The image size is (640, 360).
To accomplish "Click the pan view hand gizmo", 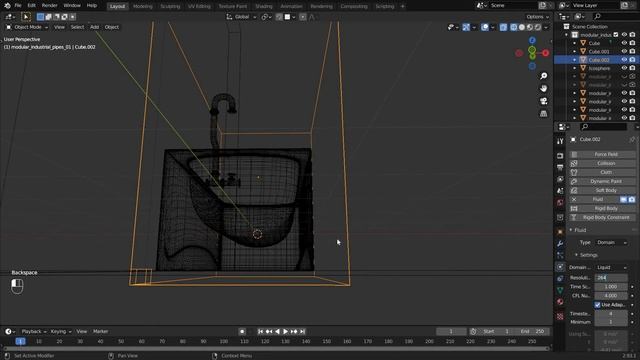I will (x=544, y=89).
